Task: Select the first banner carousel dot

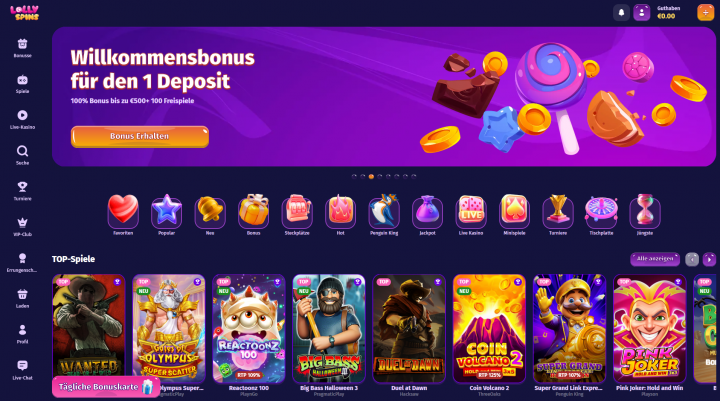Action: pyautogui.click(x=354, y=176)
